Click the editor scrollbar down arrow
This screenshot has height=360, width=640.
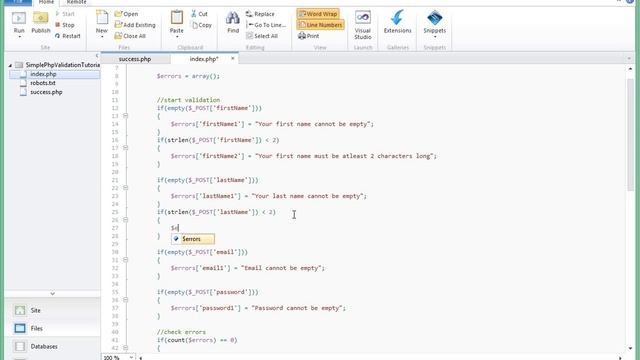tap(630, 348)
